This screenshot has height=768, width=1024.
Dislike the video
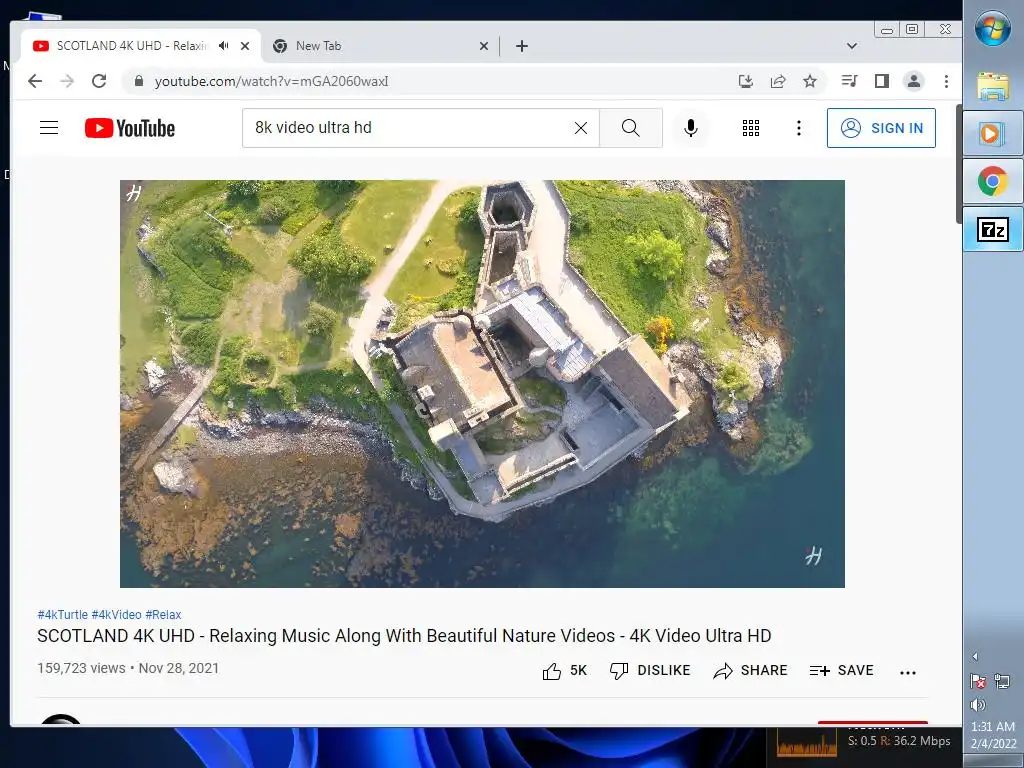(650, 671)
